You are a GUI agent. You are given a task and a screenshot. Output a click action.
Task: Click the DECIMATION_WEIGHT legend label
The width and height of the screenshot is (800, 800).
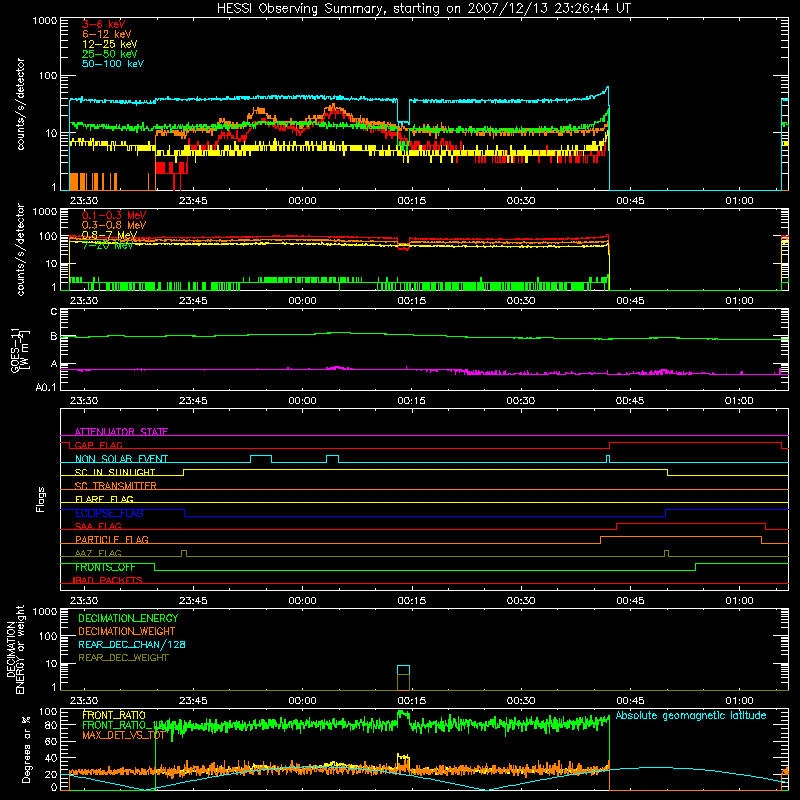pos(127,631)
